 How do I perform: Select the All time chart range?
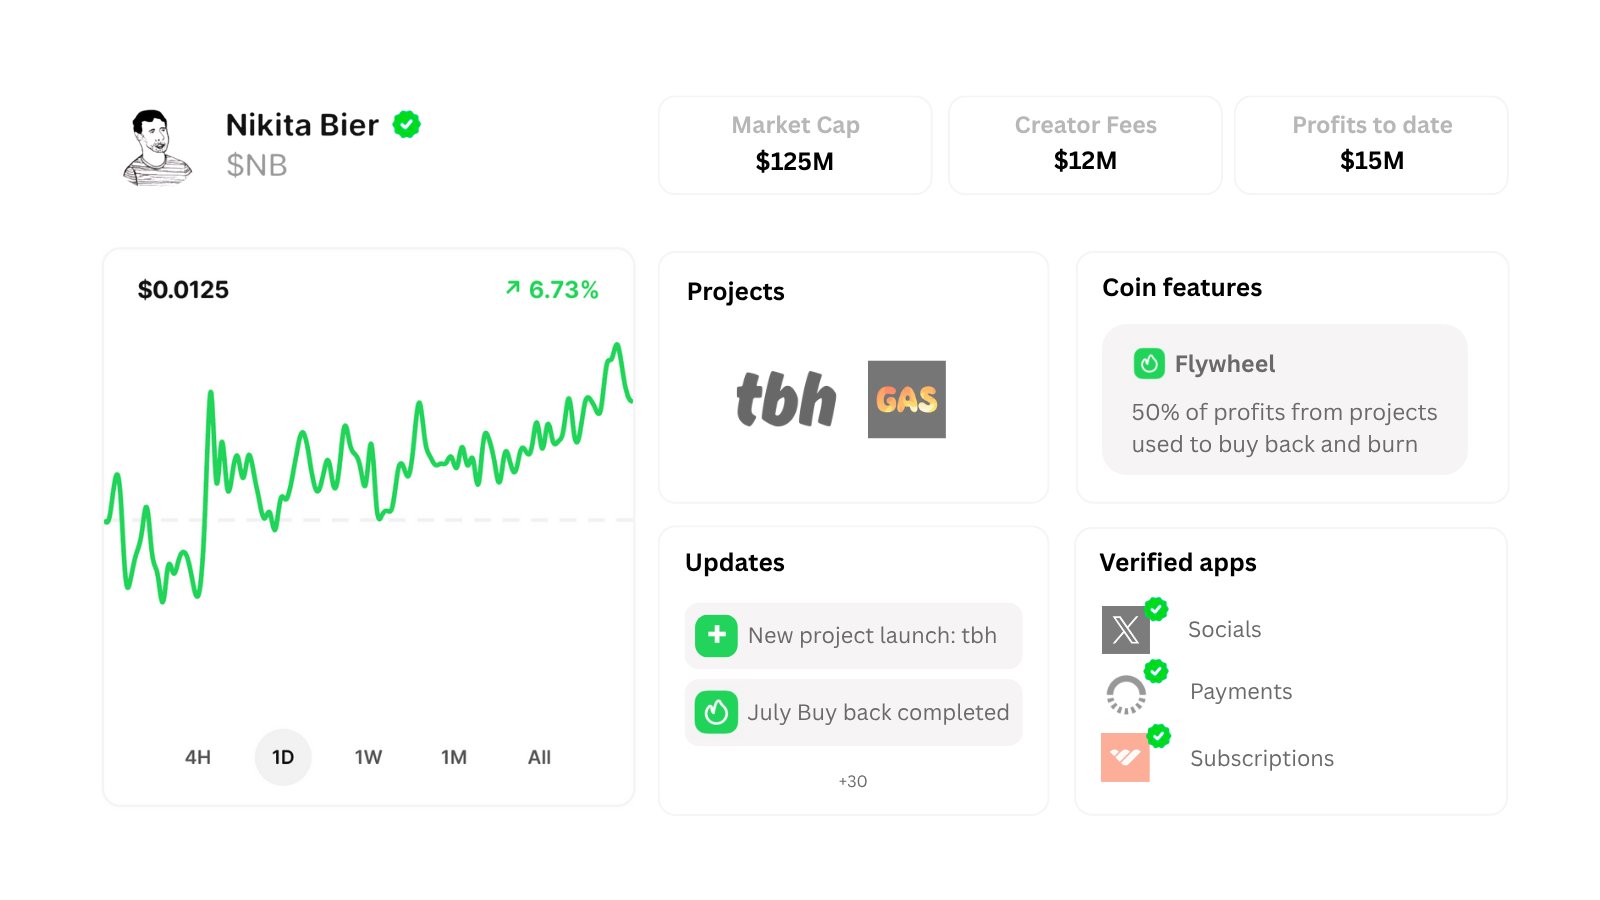coord(539,757)
